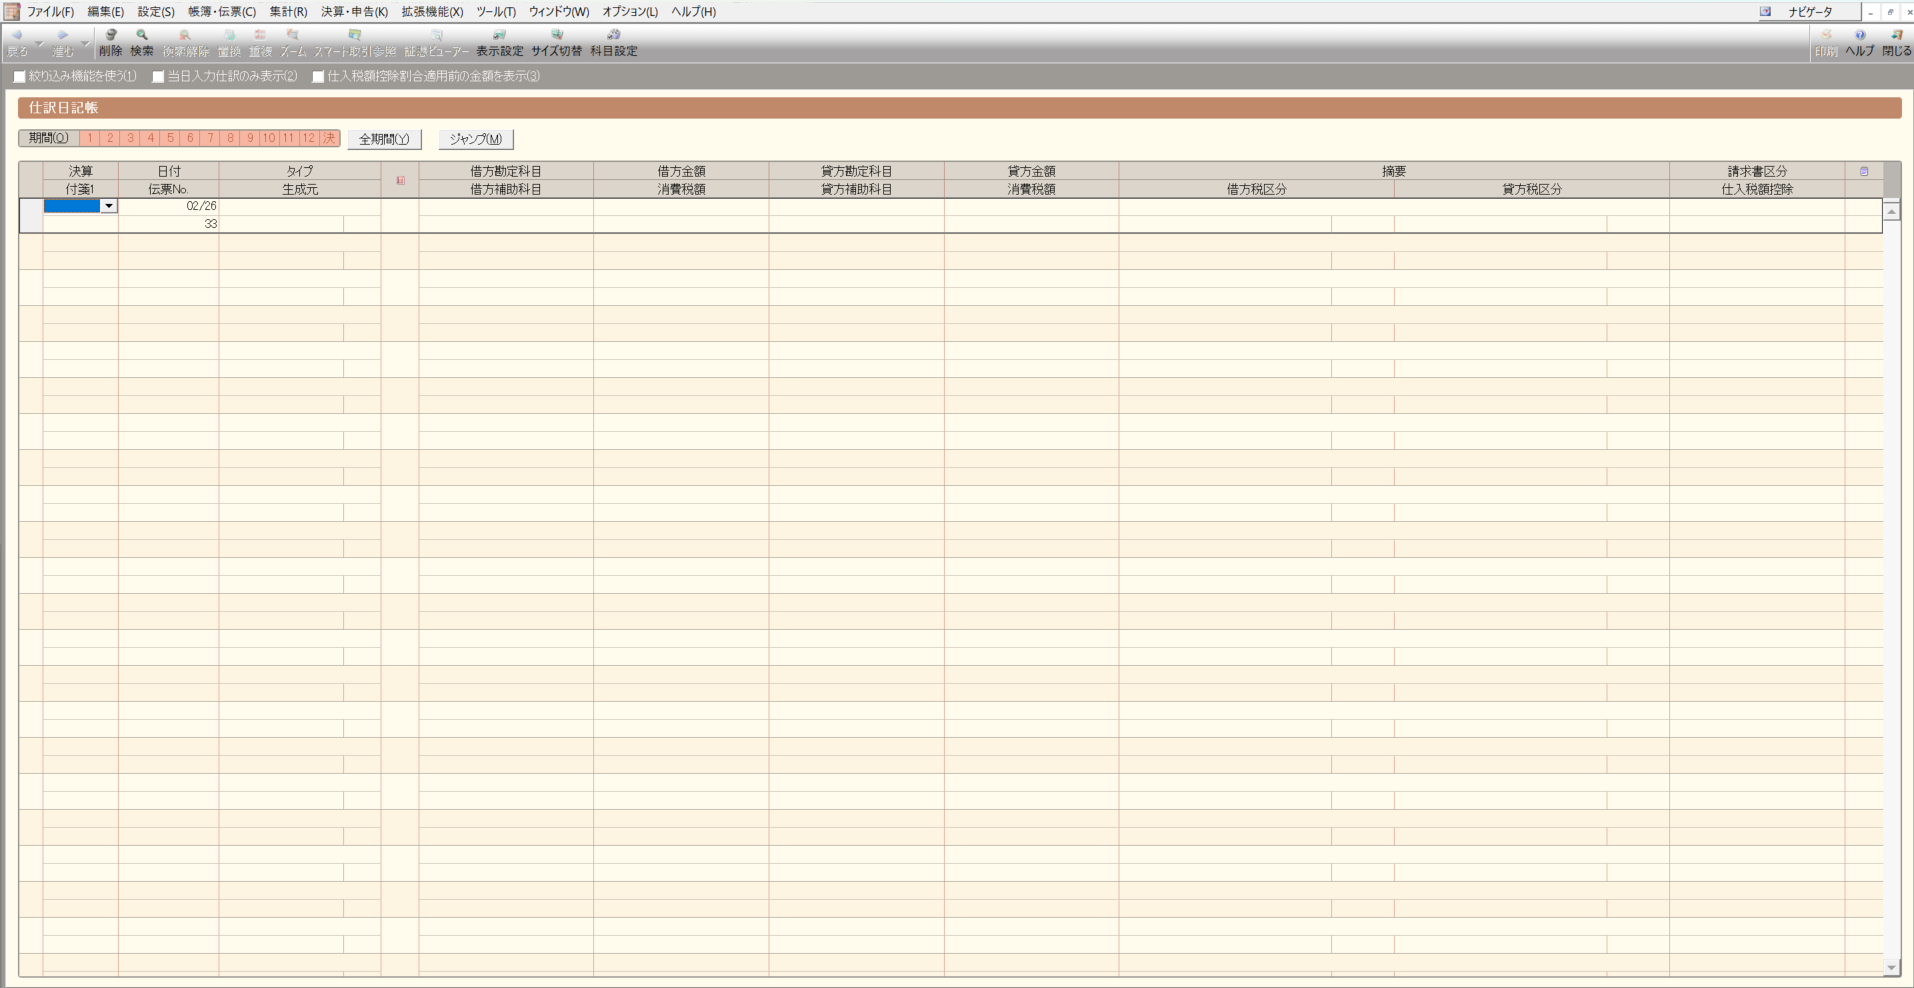The height and width of the screenshot is (988, 1914).
Task: Open 科目設定 account settings
Action: point(613,41)
